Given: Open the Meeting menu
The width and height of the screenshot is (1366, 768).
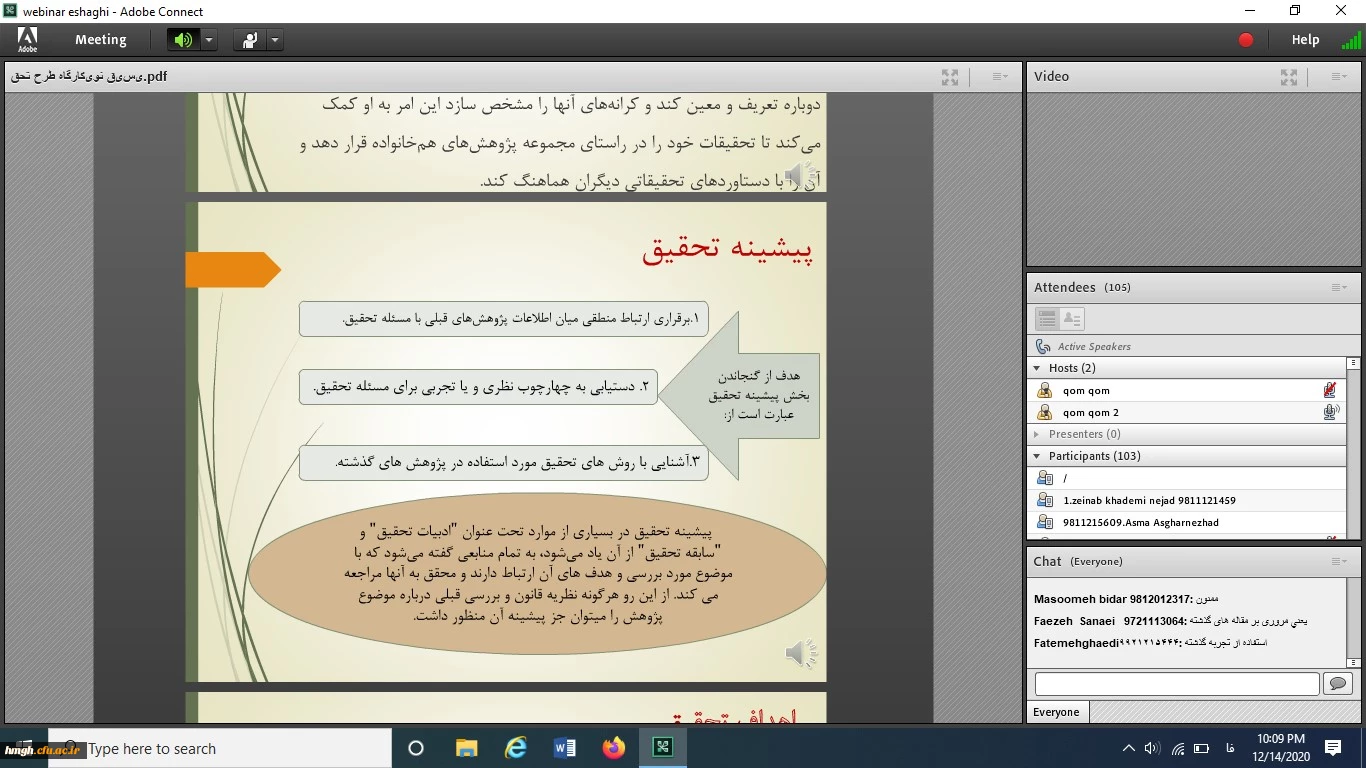Looking at the screenshot, I should pos(100,40).
